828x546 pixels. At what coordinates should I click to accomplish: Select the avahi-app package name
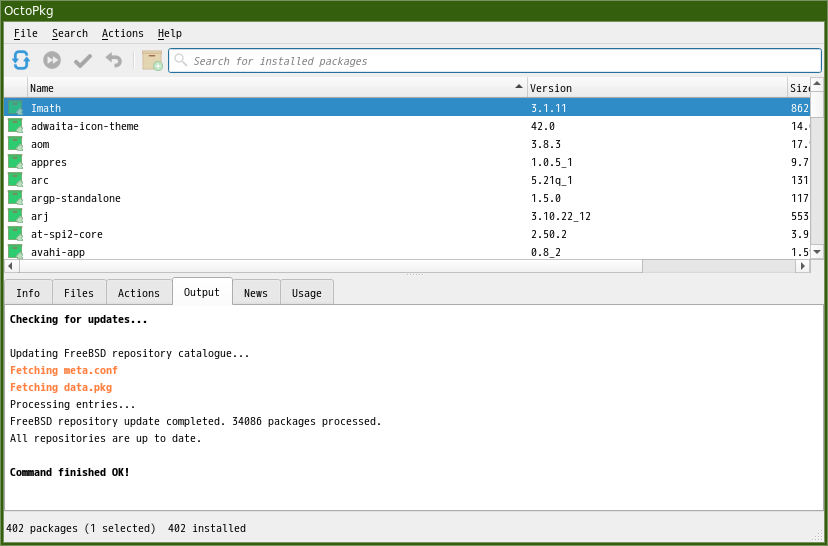tap(58, 252)
